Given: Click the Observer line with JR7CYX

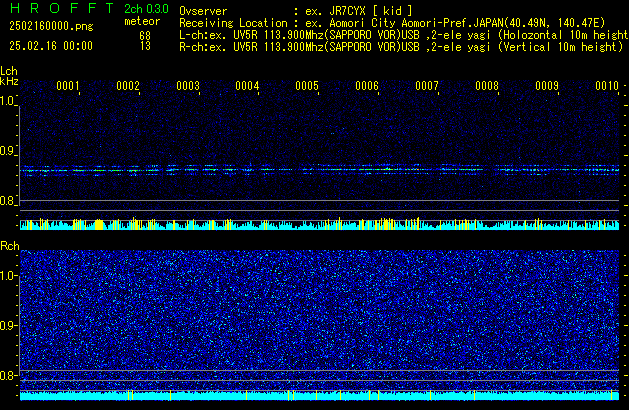Looking at the screenshot, I should click(x=296, y=11).
